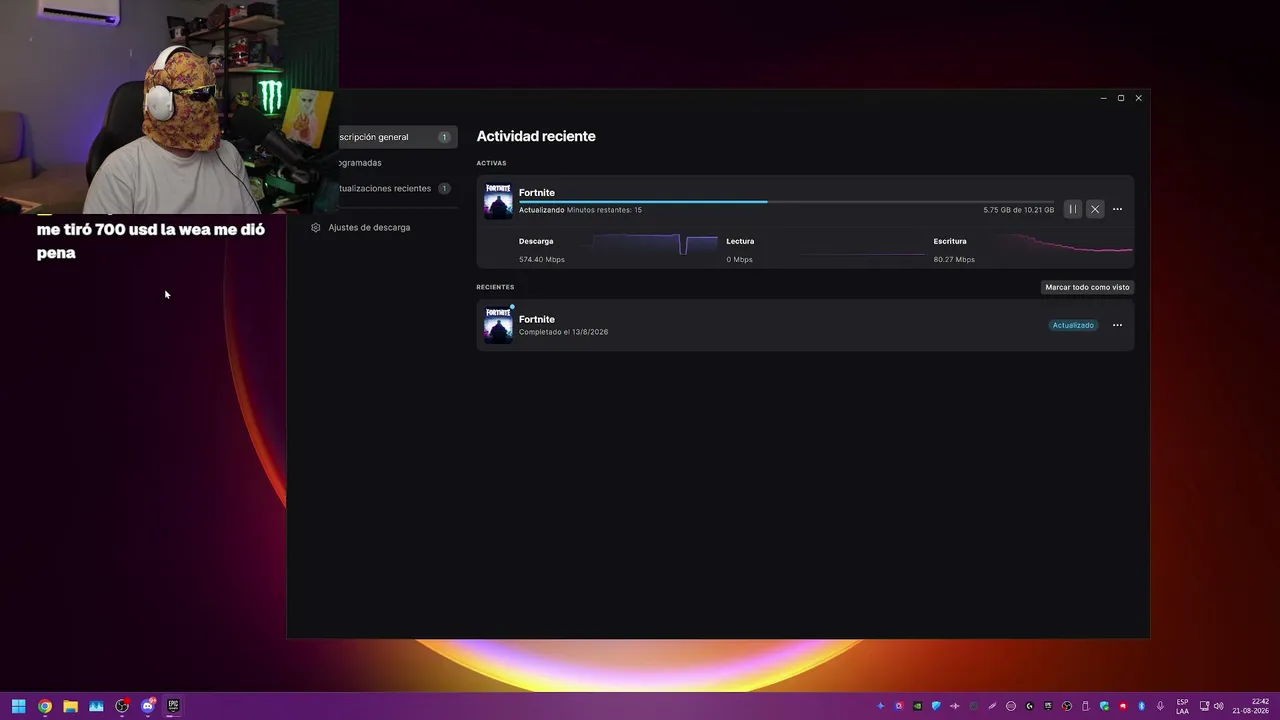Click Marcar todo como visto button

coord(1087,287)
